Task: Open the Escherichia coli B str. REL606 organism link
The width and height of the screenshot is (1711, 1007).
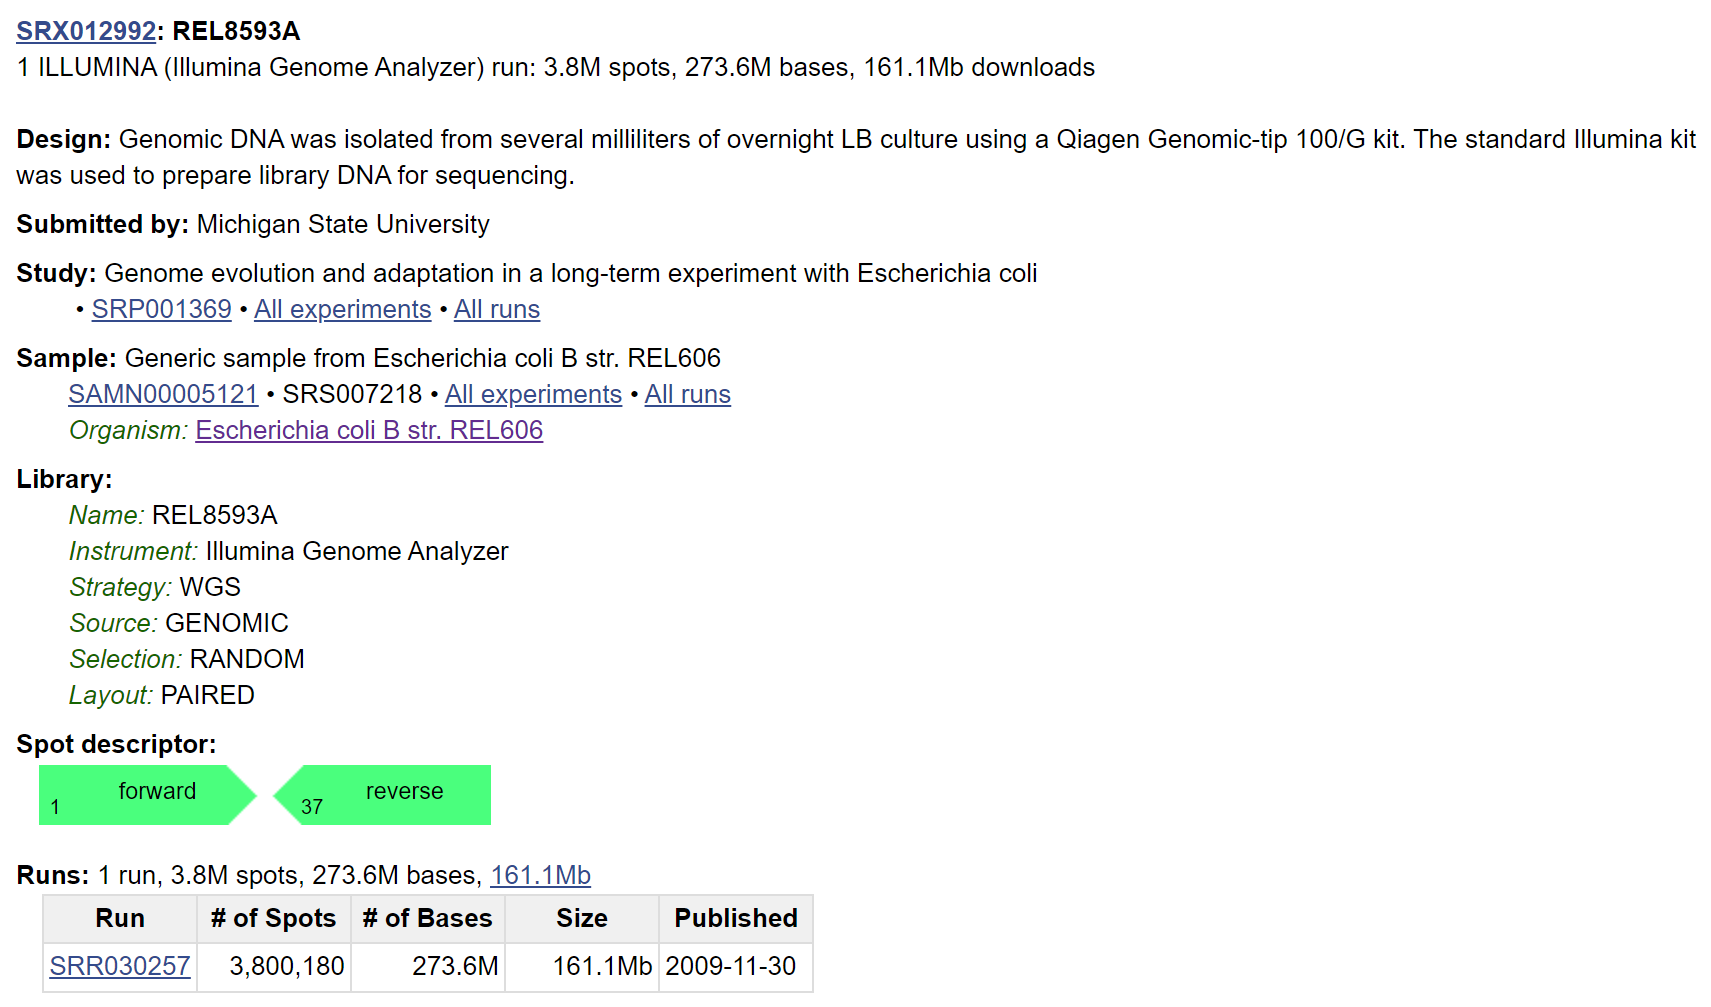Action: [x=369, y=431]
